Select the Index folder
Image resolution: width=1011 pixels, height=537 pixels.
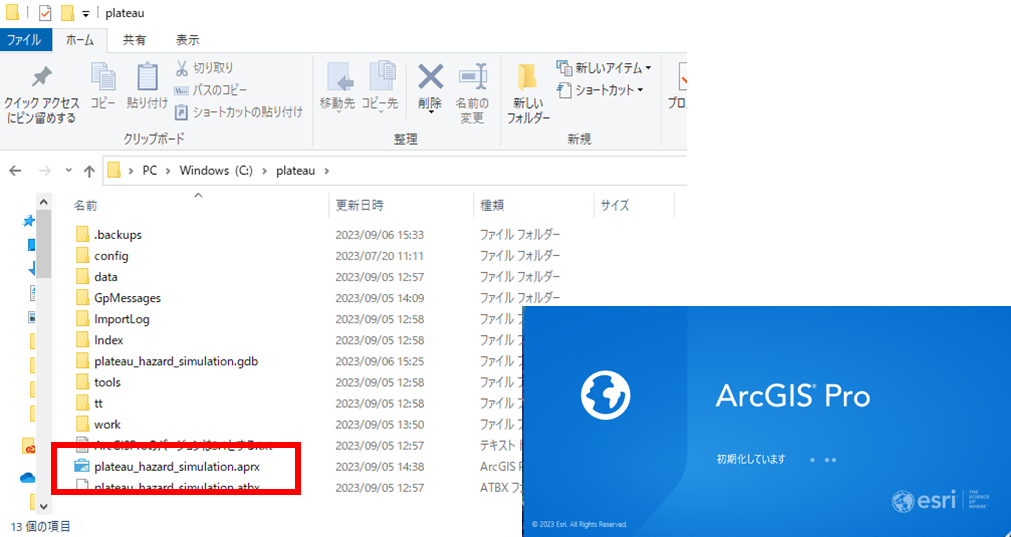click(108, 340)
